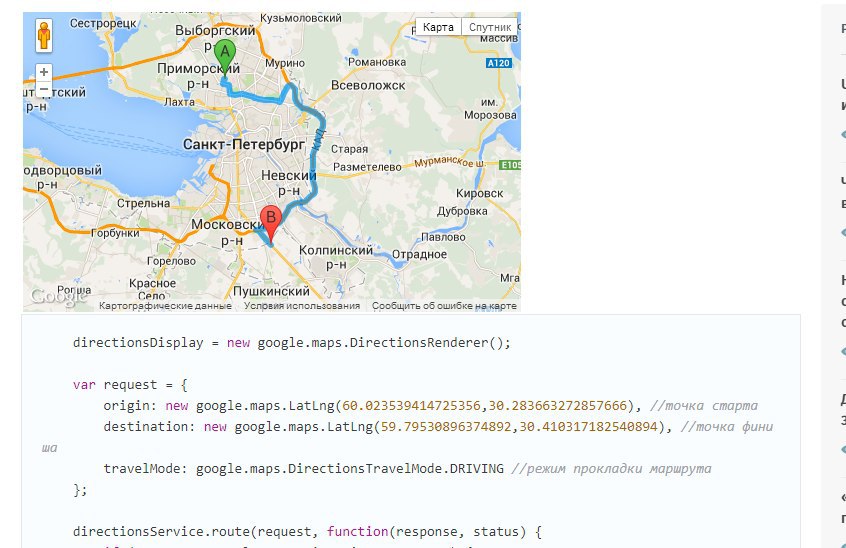Click the Сестрорецк label on map
The width and height of the screenshot is (846, 548).
tap(103, 24)
